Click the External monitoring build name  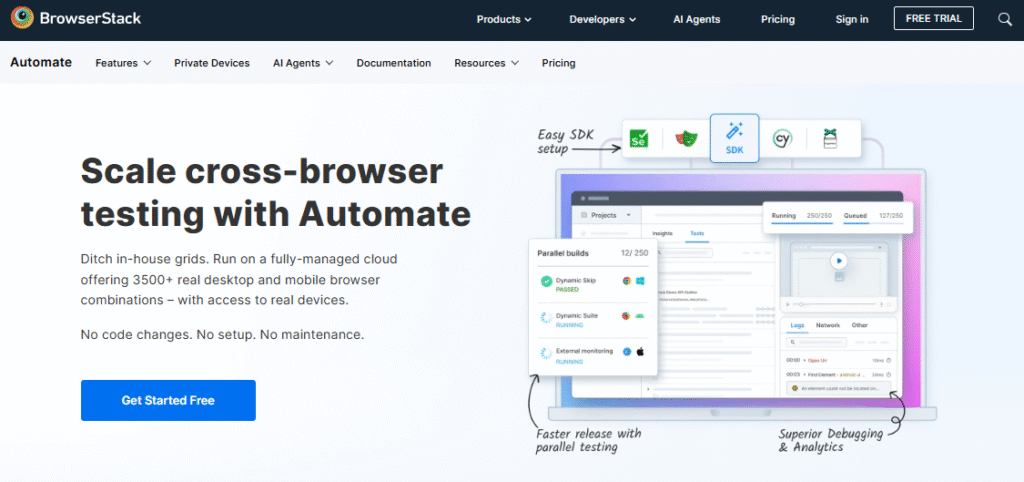[584, 351]
